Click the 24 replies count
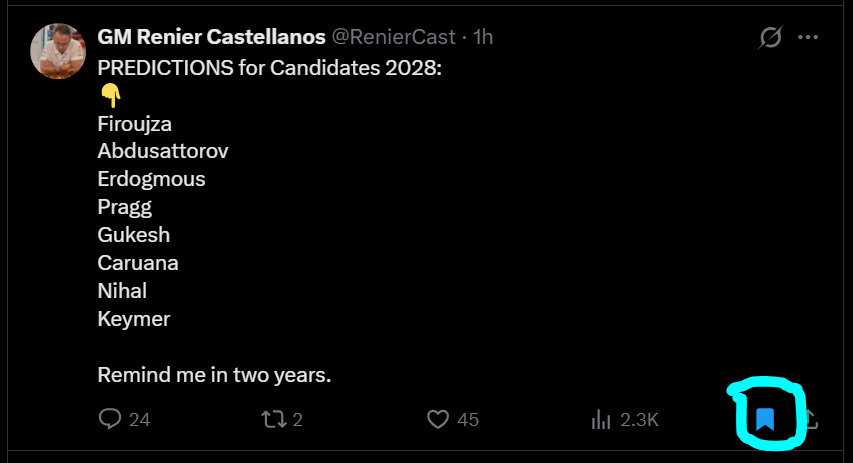The image size is (853, 463). click(x=140, y=419)
